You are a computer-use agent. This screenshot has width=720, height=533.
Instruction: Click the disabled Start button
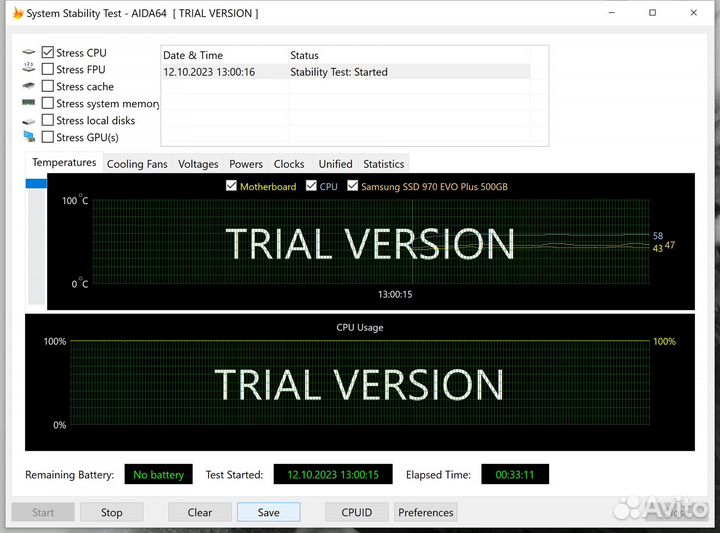point(43,512)
